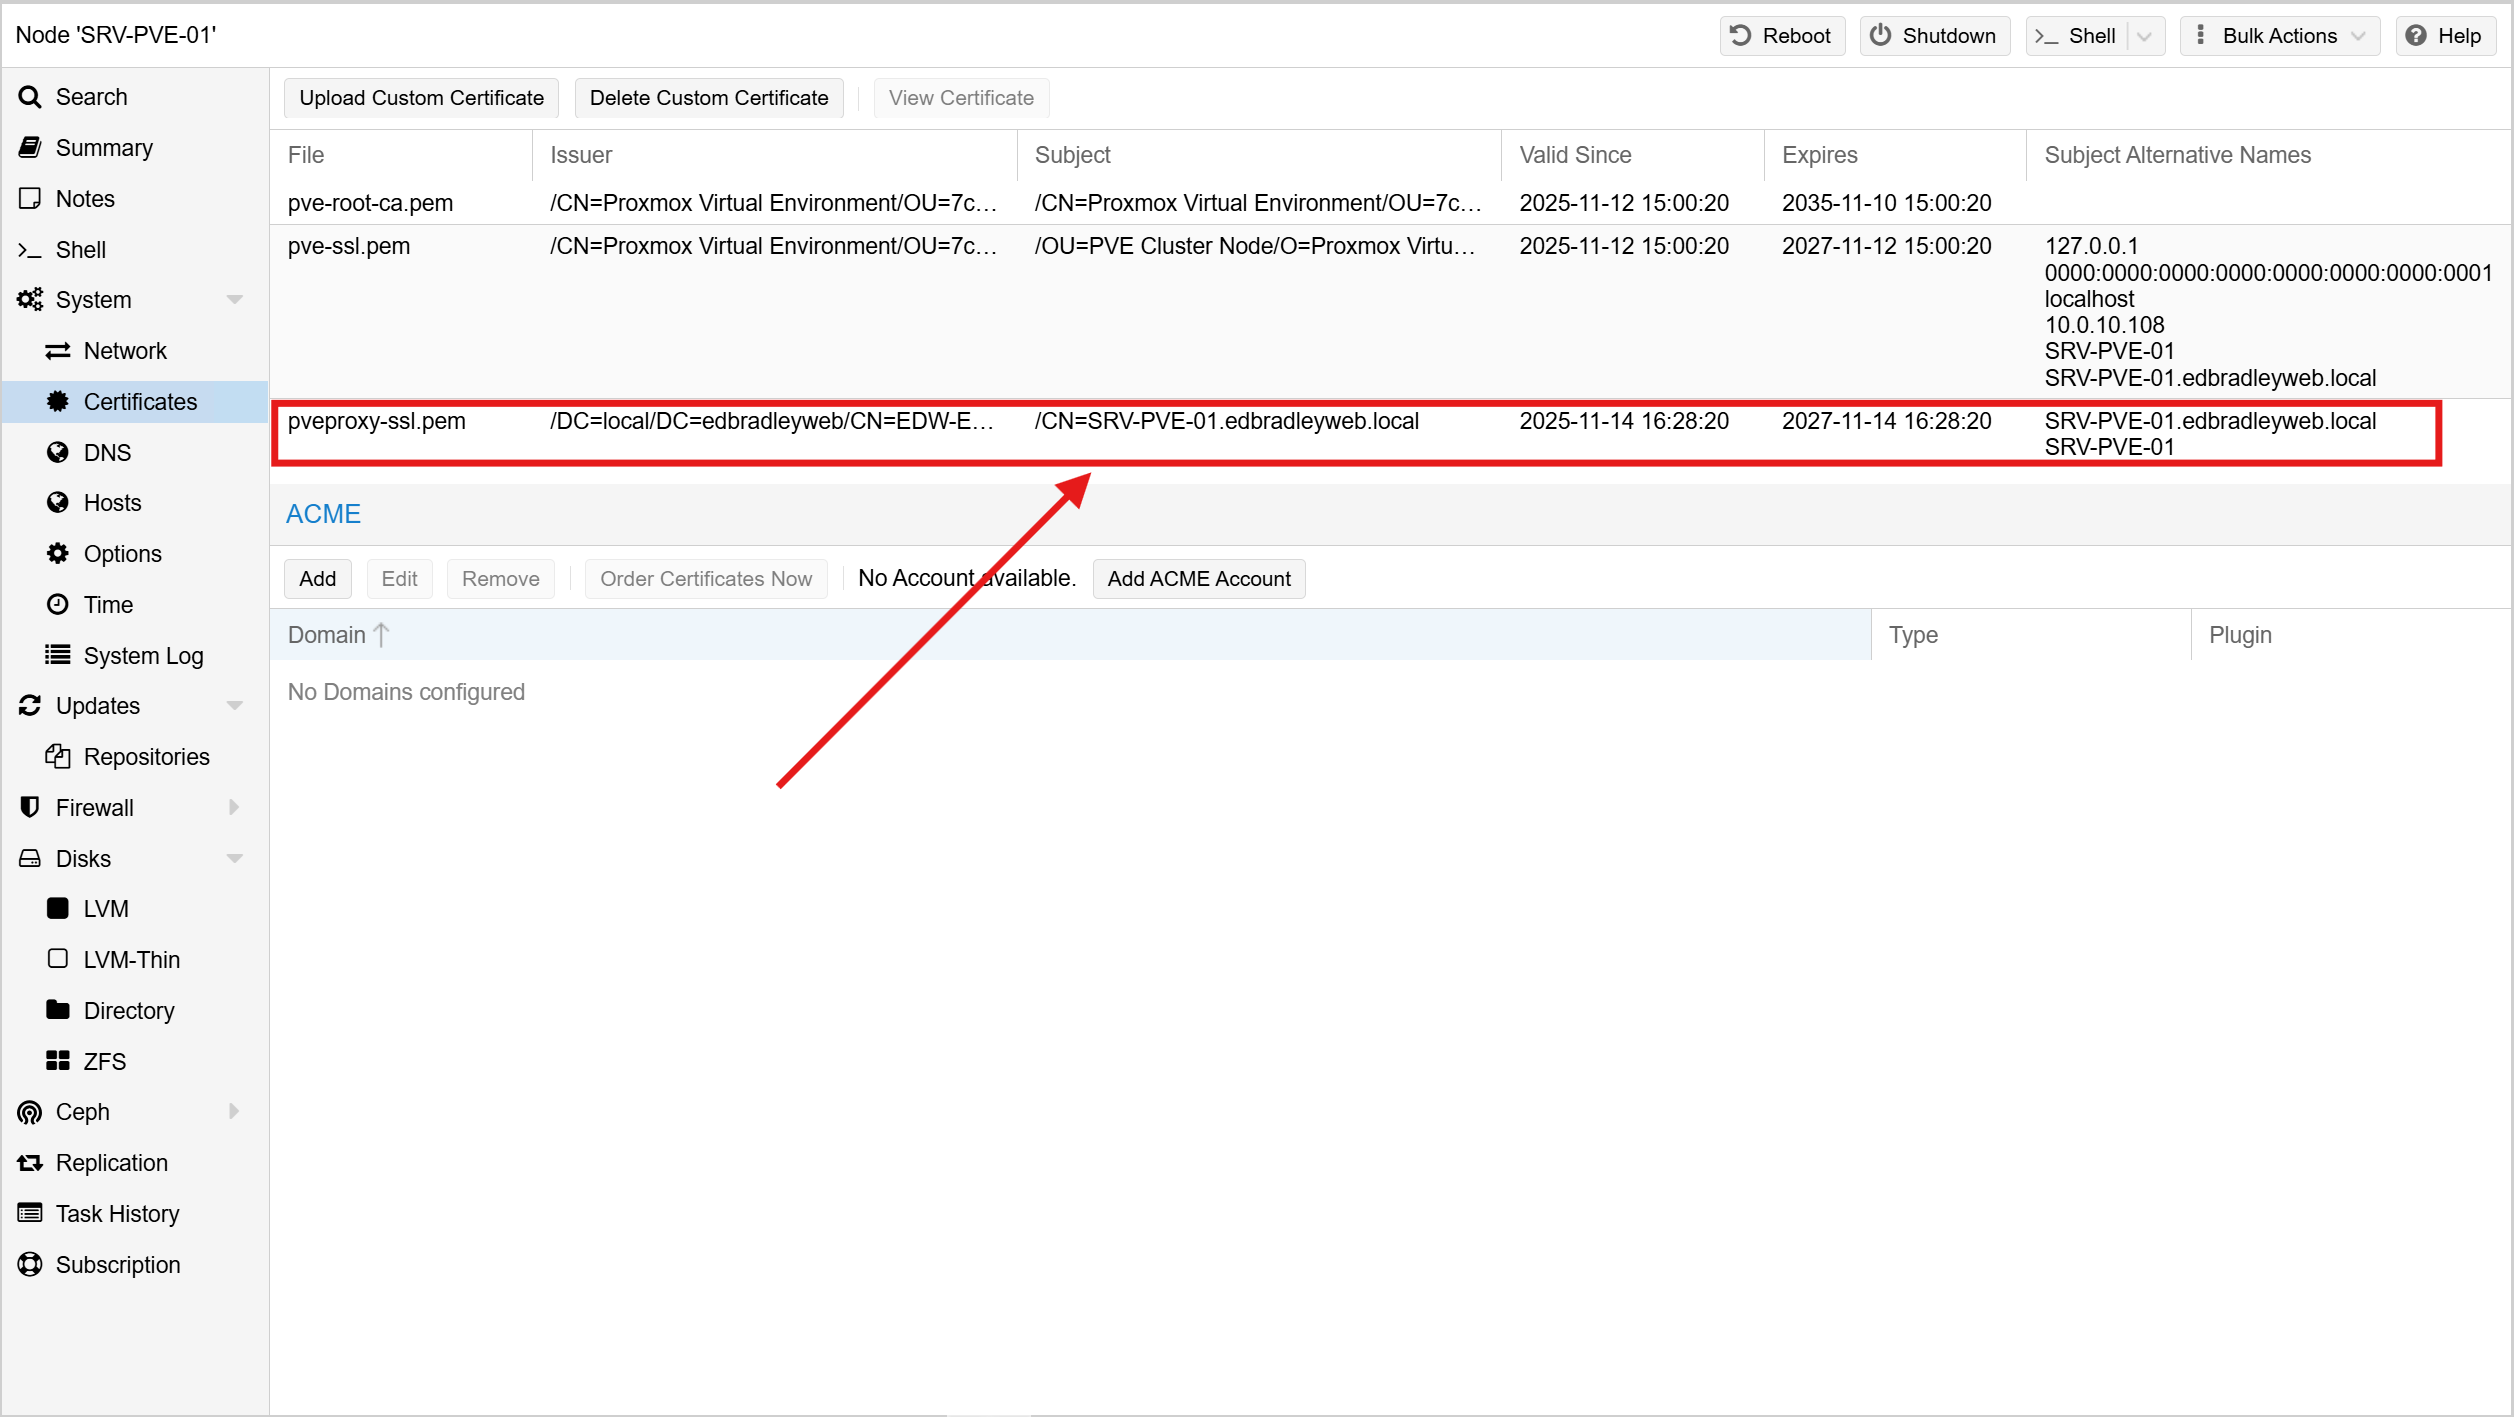Collapse the System tree section arrow

click(x=235, y=300)
